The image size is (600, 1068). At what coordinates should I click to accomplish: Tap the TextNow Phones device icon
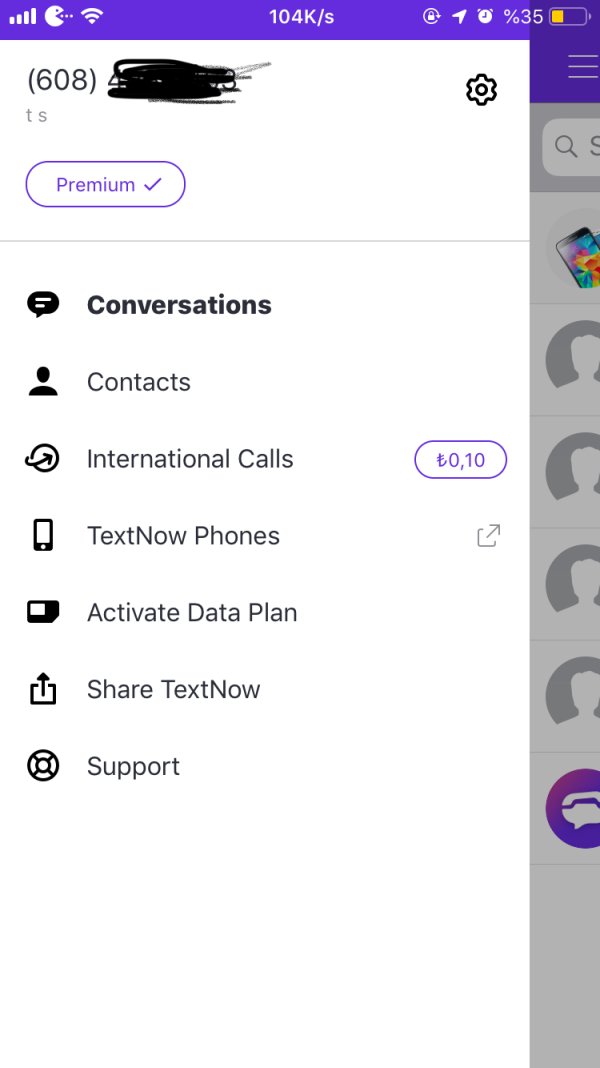tap(43, 536)
